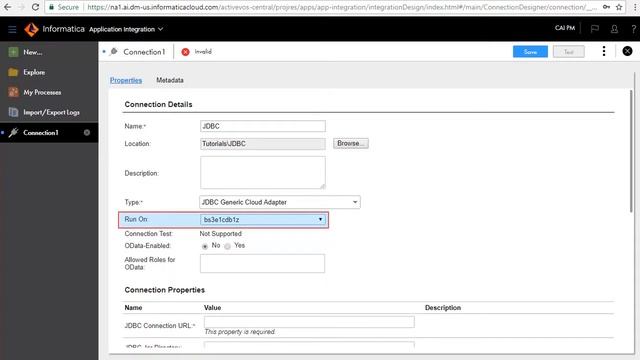Click the CAI PM organization label
Viewport: 640px width, 360px height.
point(564,28)
